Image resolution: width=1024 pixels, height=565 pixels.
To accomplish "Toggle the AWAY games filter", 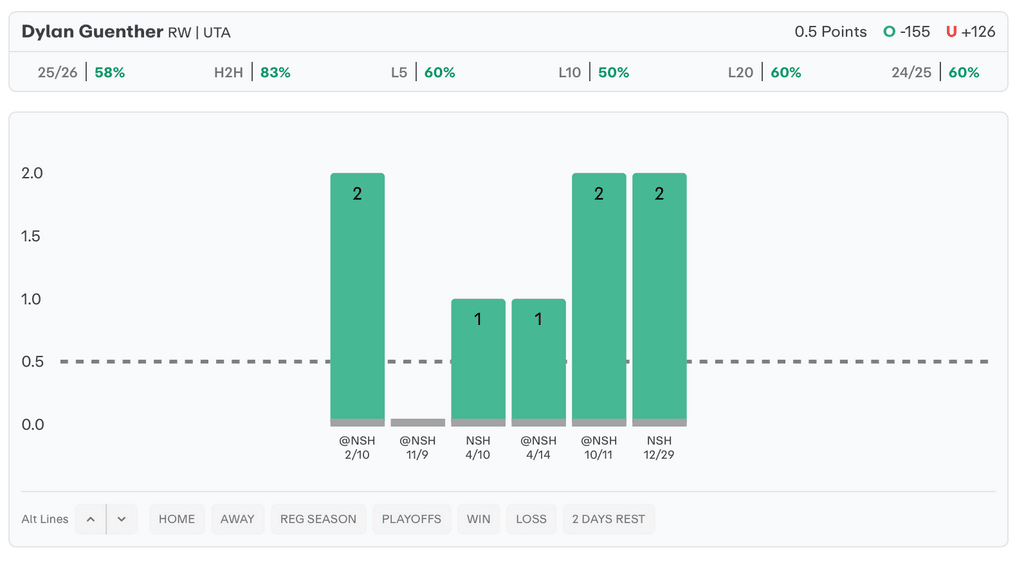I will click(237, 519).
